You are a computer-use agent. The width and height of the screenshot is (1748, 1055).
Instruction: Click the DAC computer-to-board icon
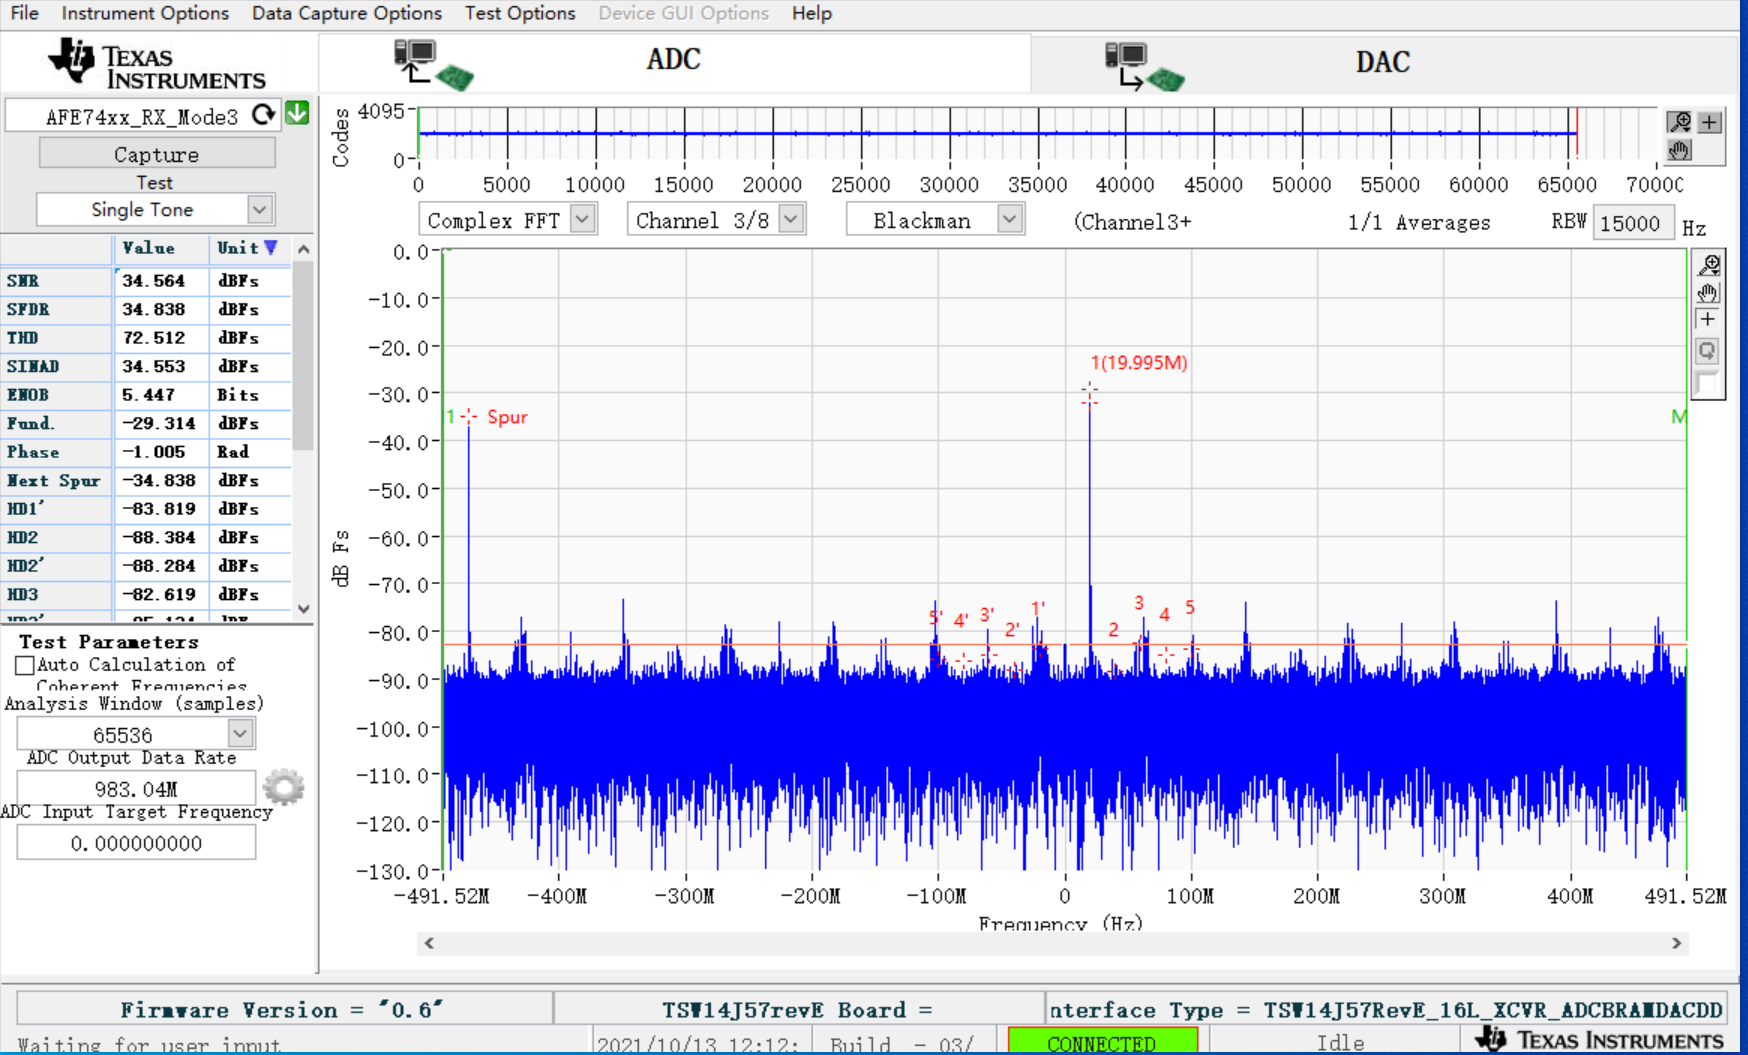[x=1145, y=66]
